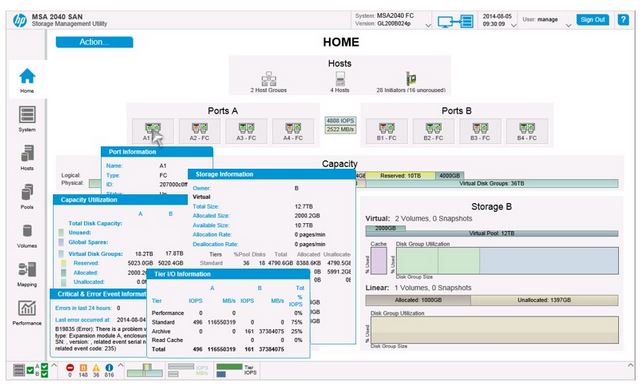Click the 4000GB capacity bar segment

(450, 175)
